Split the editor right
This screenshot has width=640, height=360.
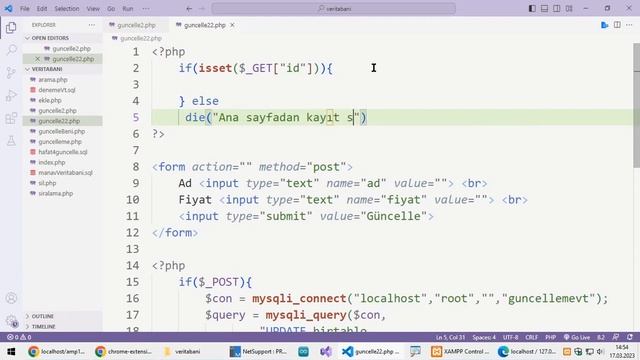(x=617, y=25)
